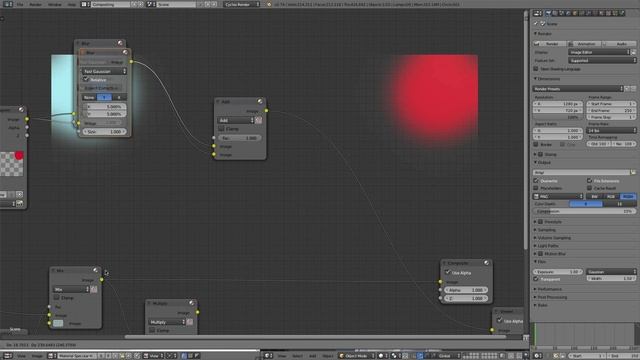Click the Audio render button
Screen dimensions: 640x360
click(619, 44)
